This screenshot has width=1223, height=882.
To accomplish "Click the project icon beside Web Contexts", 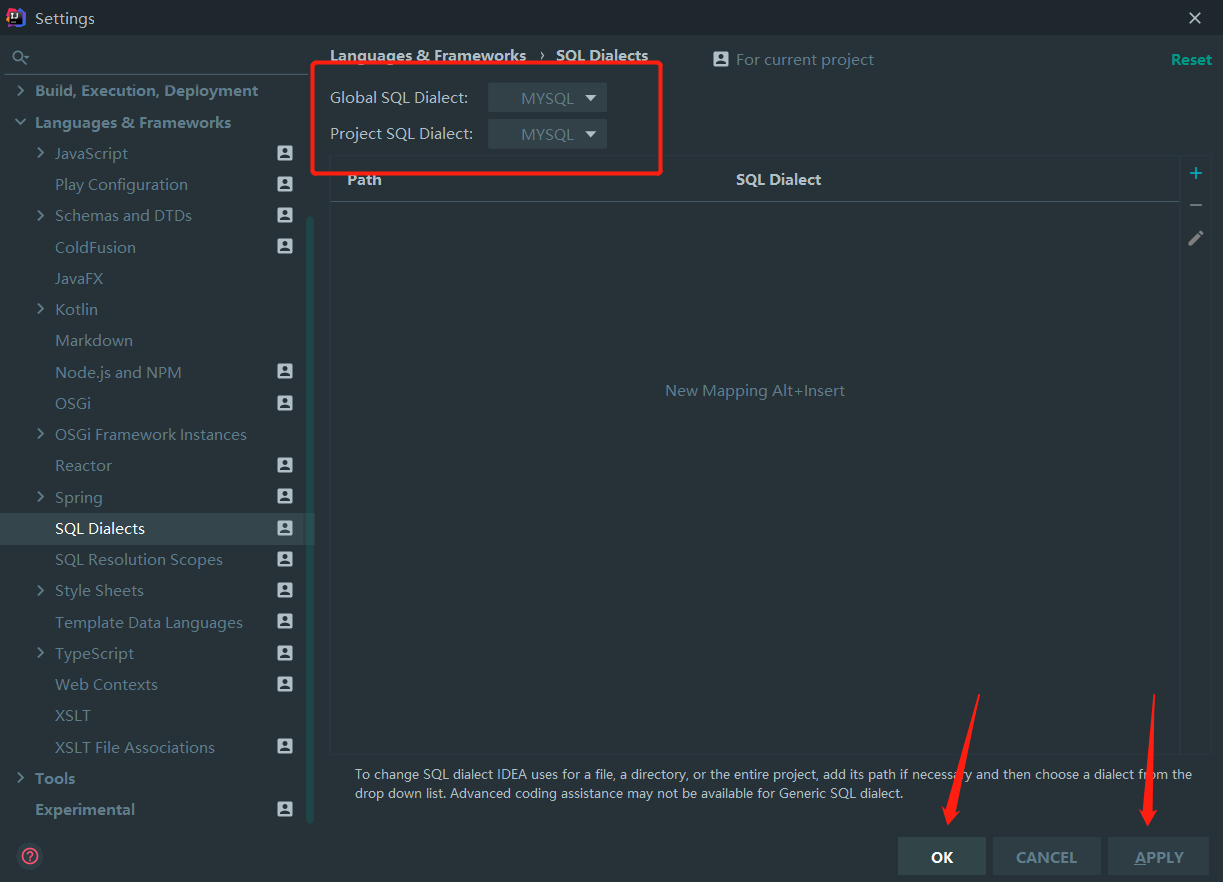I will [x=285, y=684].
